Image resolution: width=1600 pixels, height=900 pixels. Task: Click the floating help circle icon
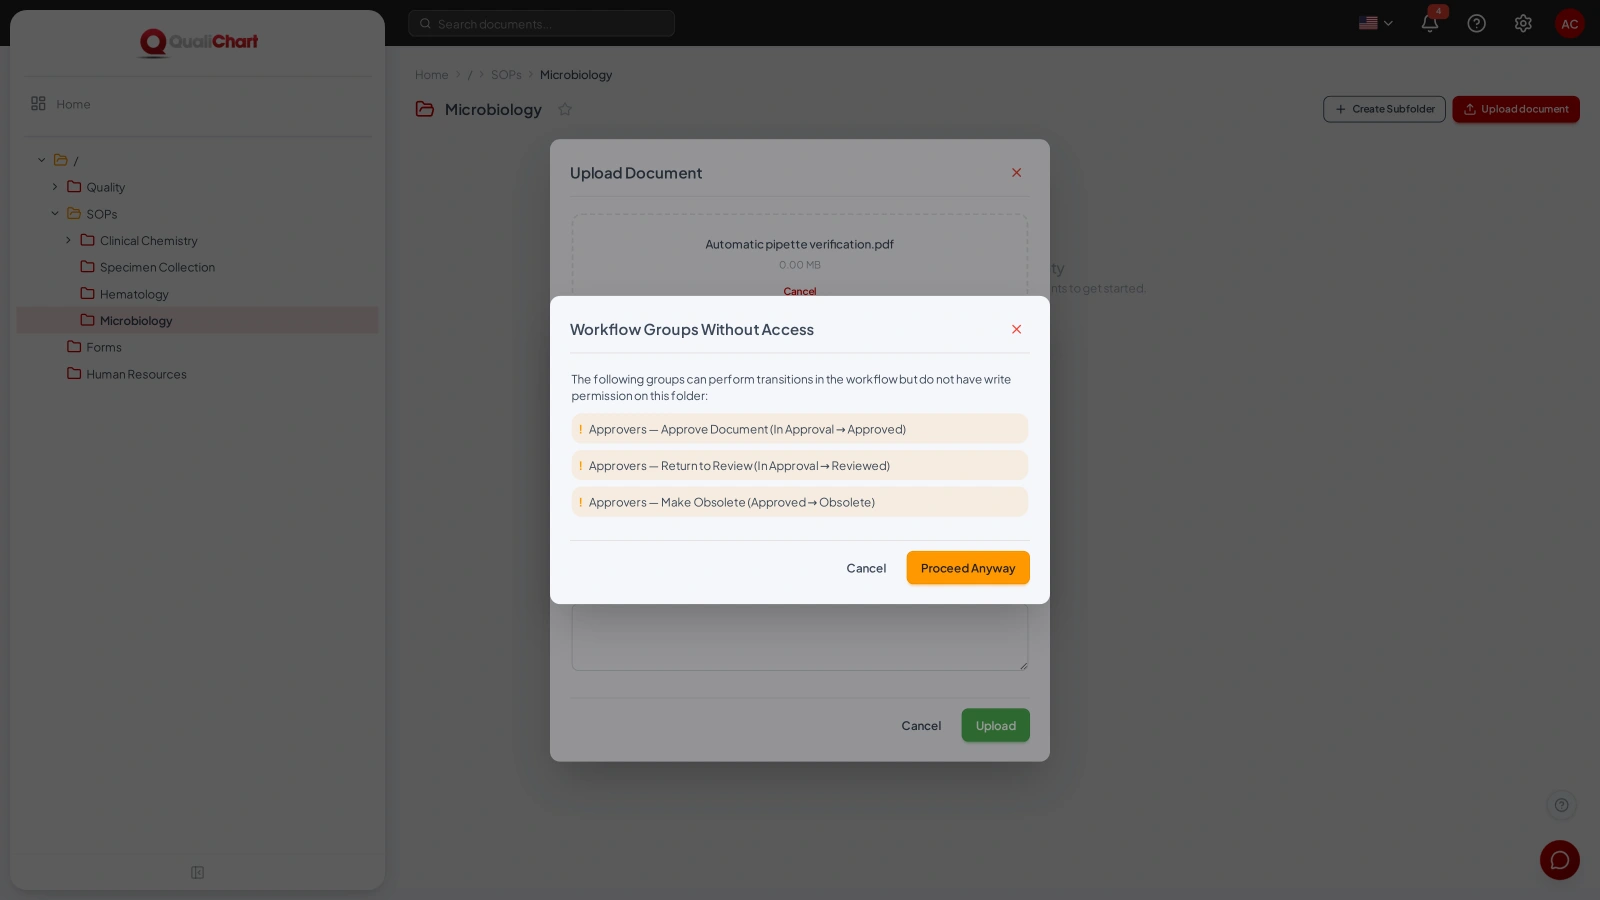(1562, 805)
